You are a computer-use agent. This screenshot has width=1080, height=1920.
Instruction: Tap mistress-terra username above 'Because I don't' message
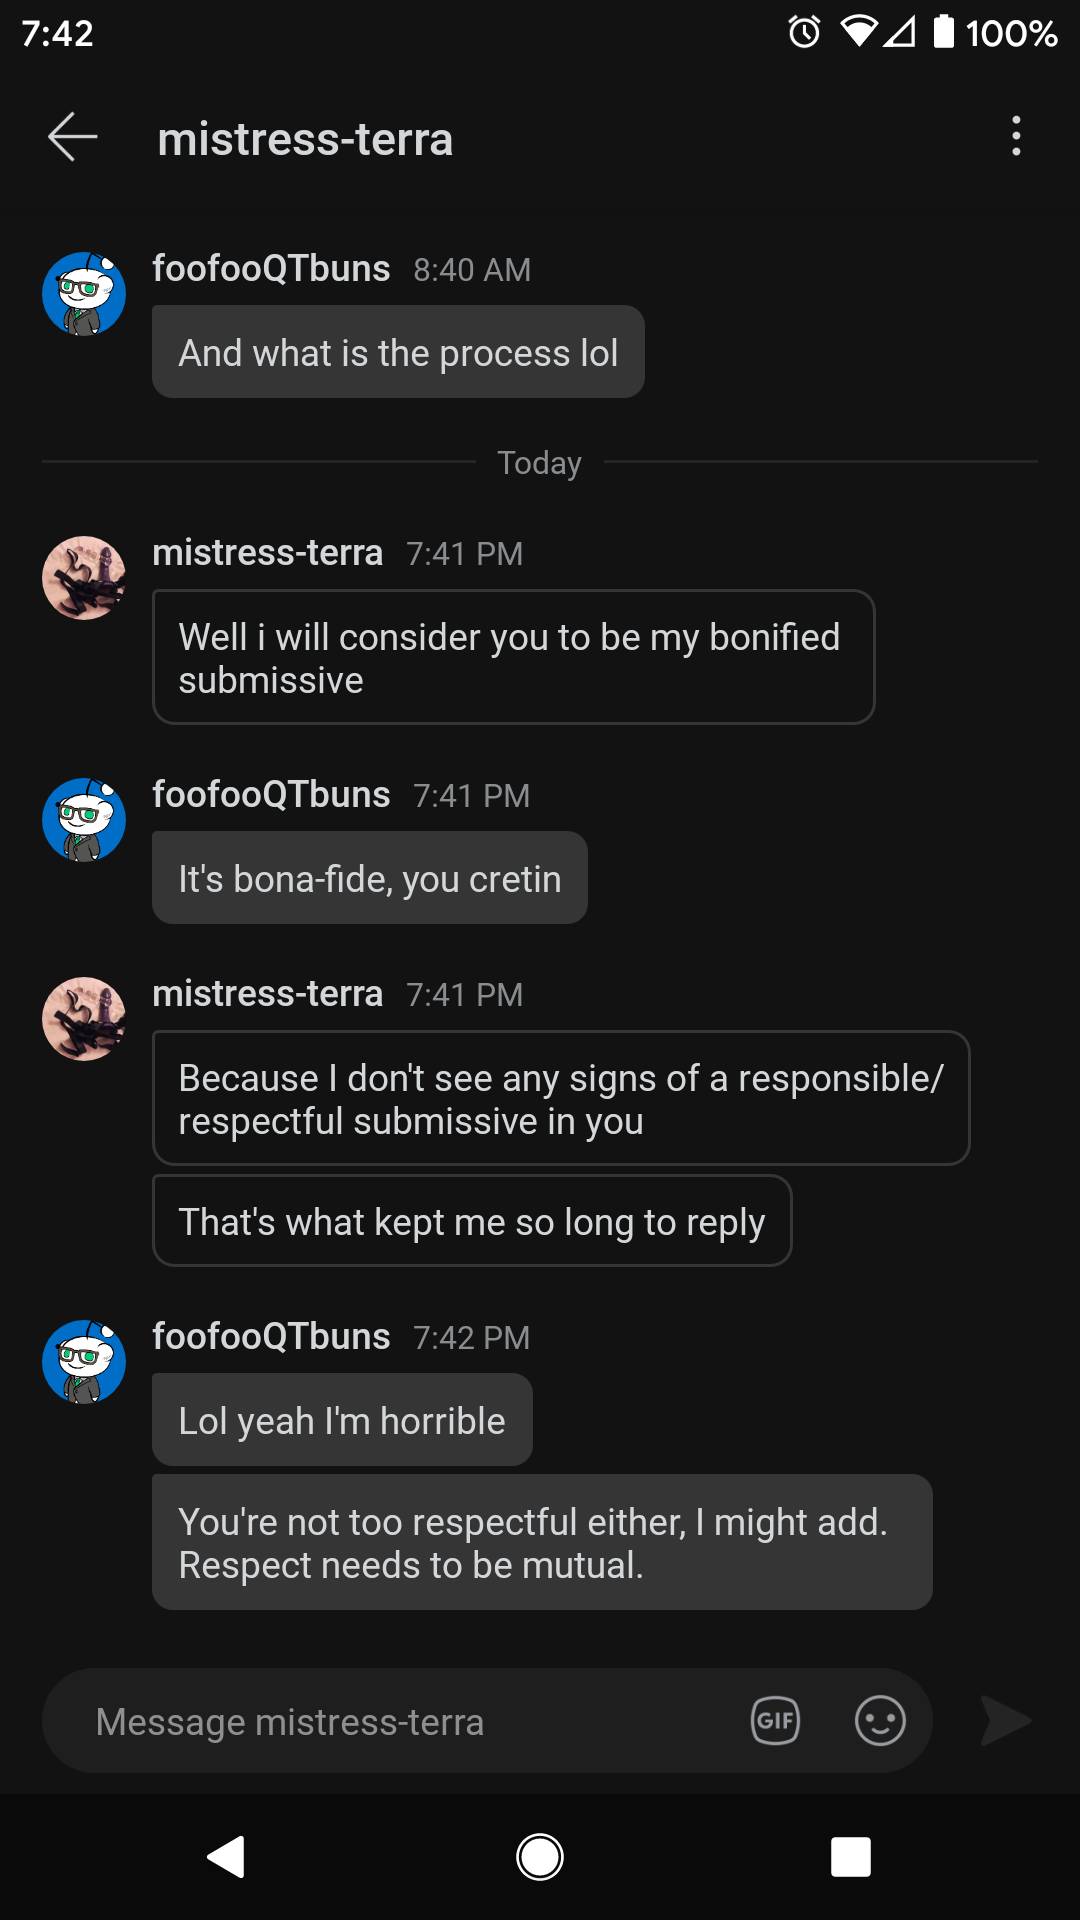point(267,994)
